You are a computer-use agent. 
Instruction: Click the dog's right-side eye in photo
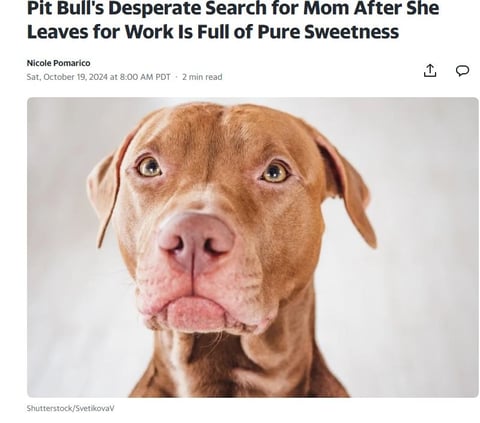click(x=275, y=173)
